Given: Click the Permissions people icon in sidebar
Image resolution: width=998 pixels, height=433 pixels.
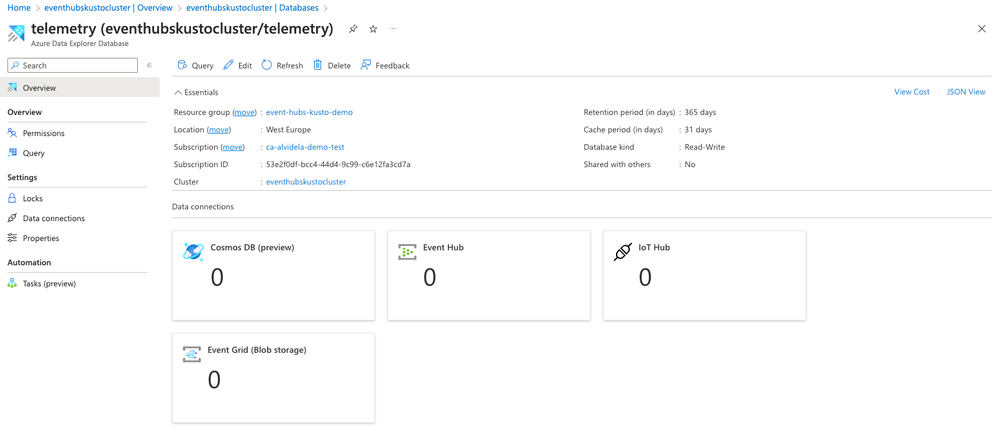Looking at the screenshot, I should coord(12,133).
